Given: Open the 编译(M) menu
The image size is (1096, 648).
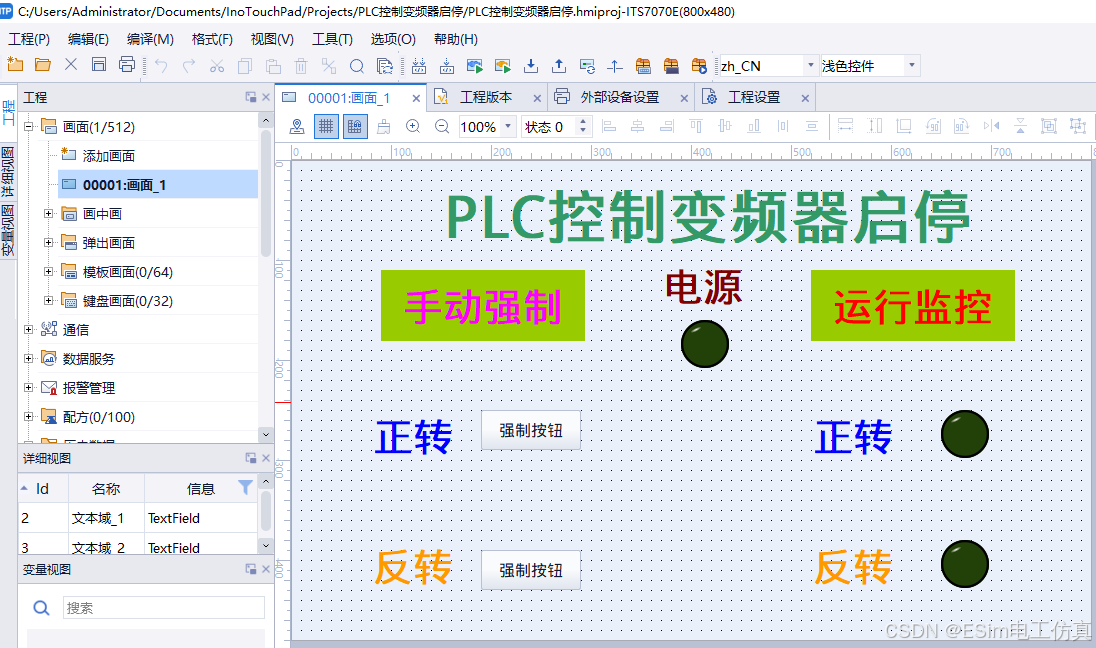Looking at the screenshot, I should point(150,39).
